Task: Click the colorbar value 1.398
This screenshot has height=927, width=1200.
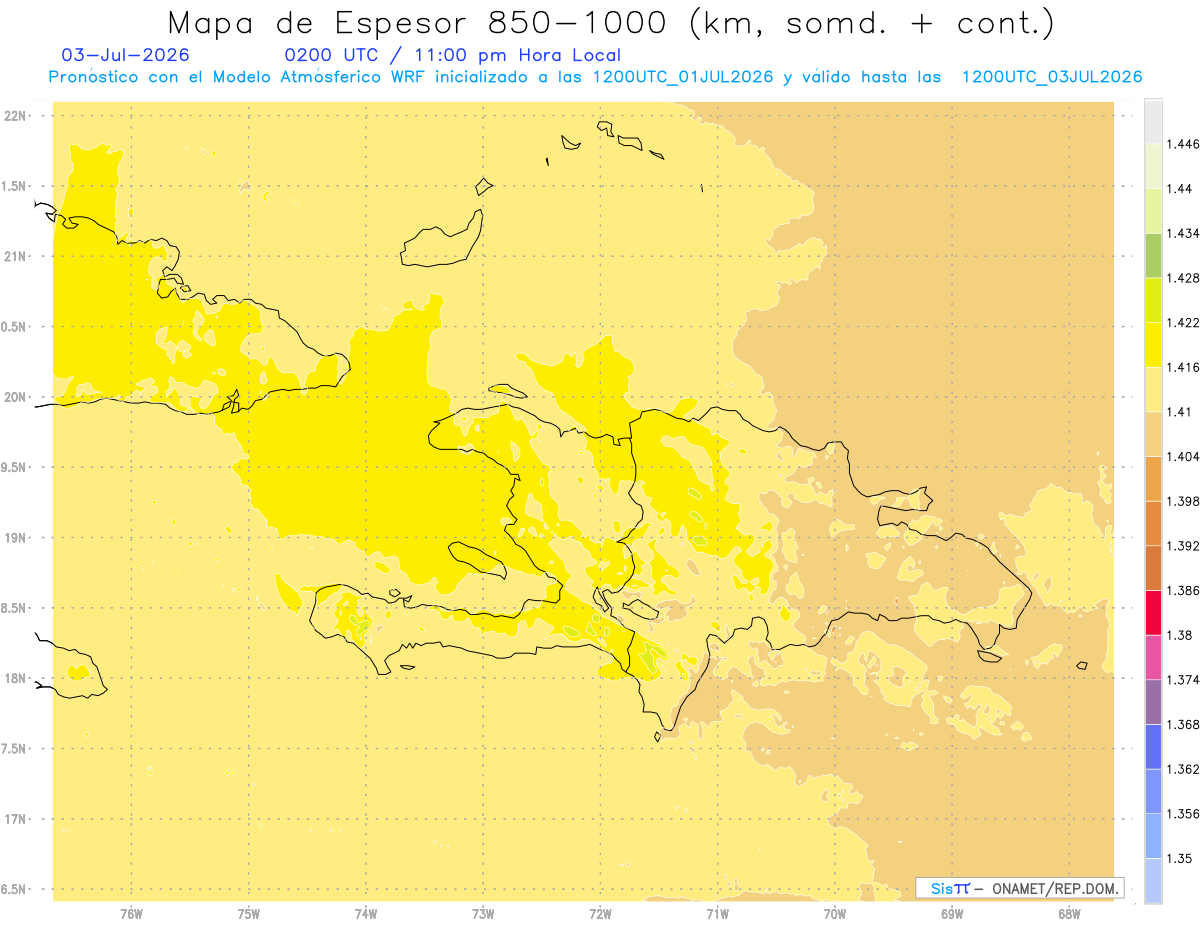Action: [x=1182, y=501]
